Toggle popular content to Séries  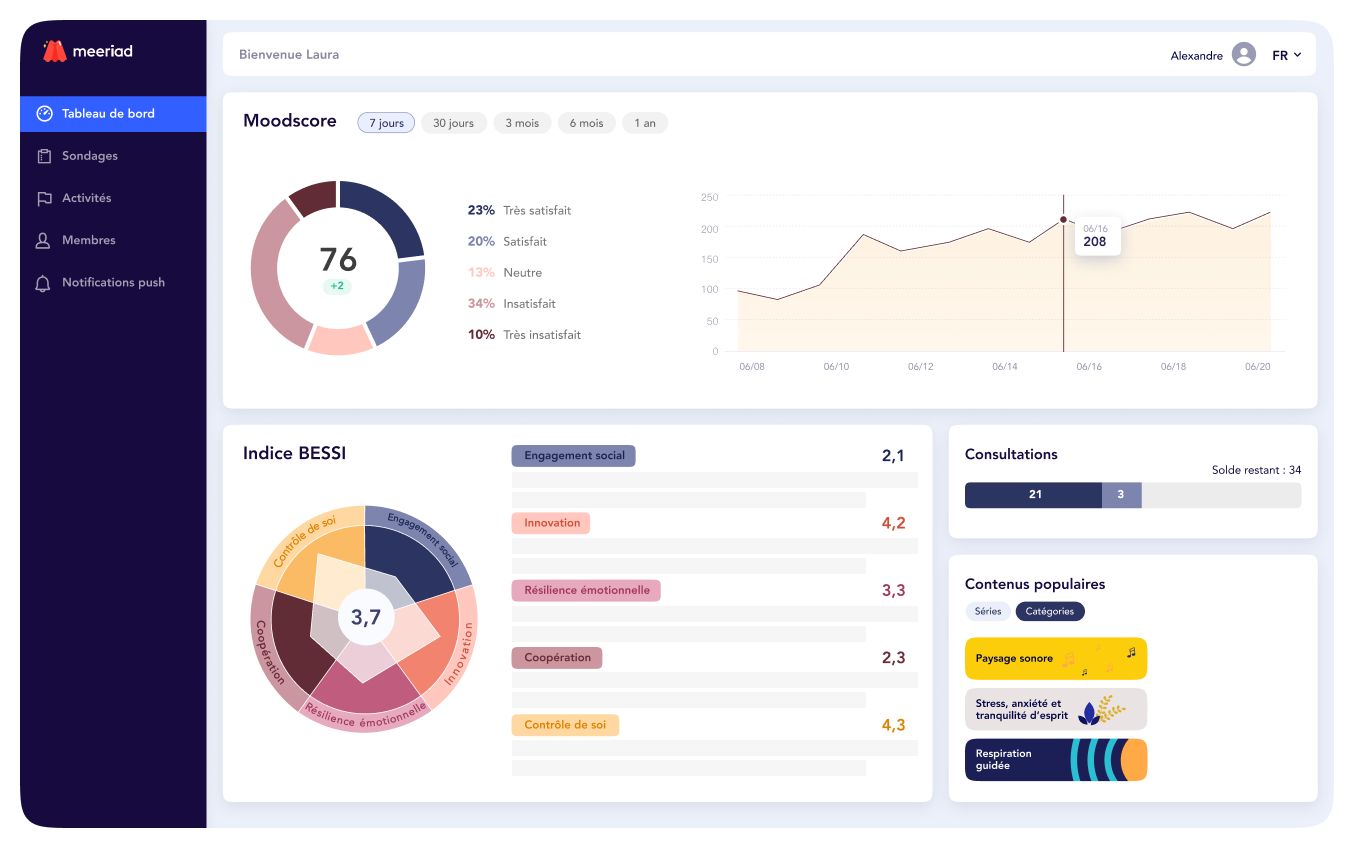[987, 611]
